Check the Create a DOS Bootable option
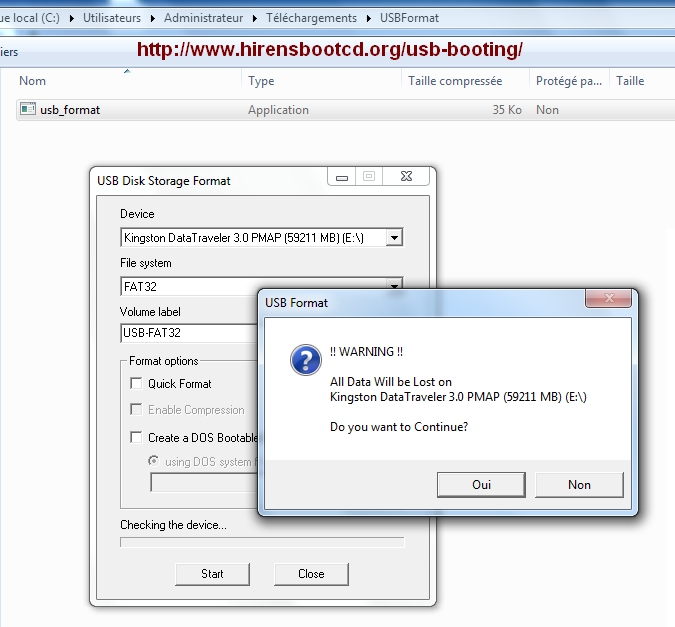Viewport: 675px width, 627px height. [x=136, y=437]
